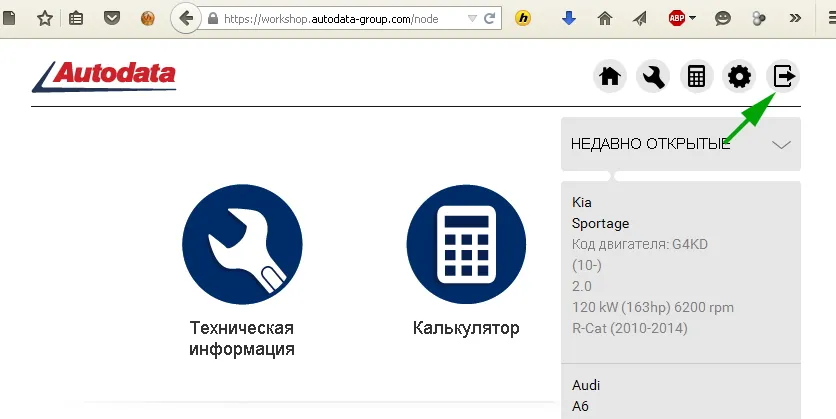Click the 120 kW (163hp) 6200 rpm line

click(653, 308)
